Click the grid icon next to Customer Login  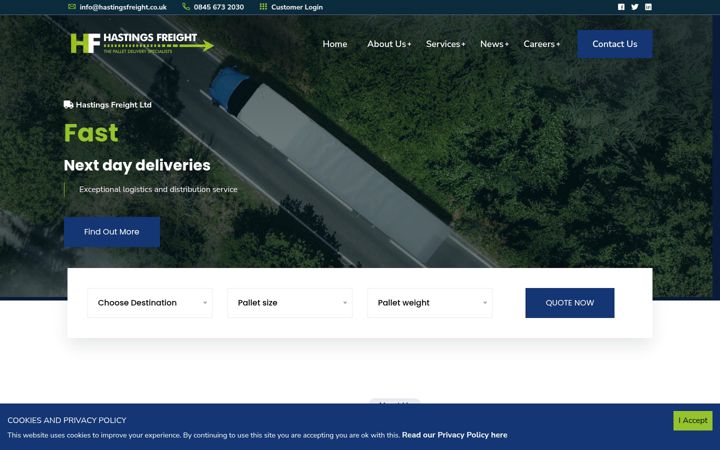pos(263,6)
